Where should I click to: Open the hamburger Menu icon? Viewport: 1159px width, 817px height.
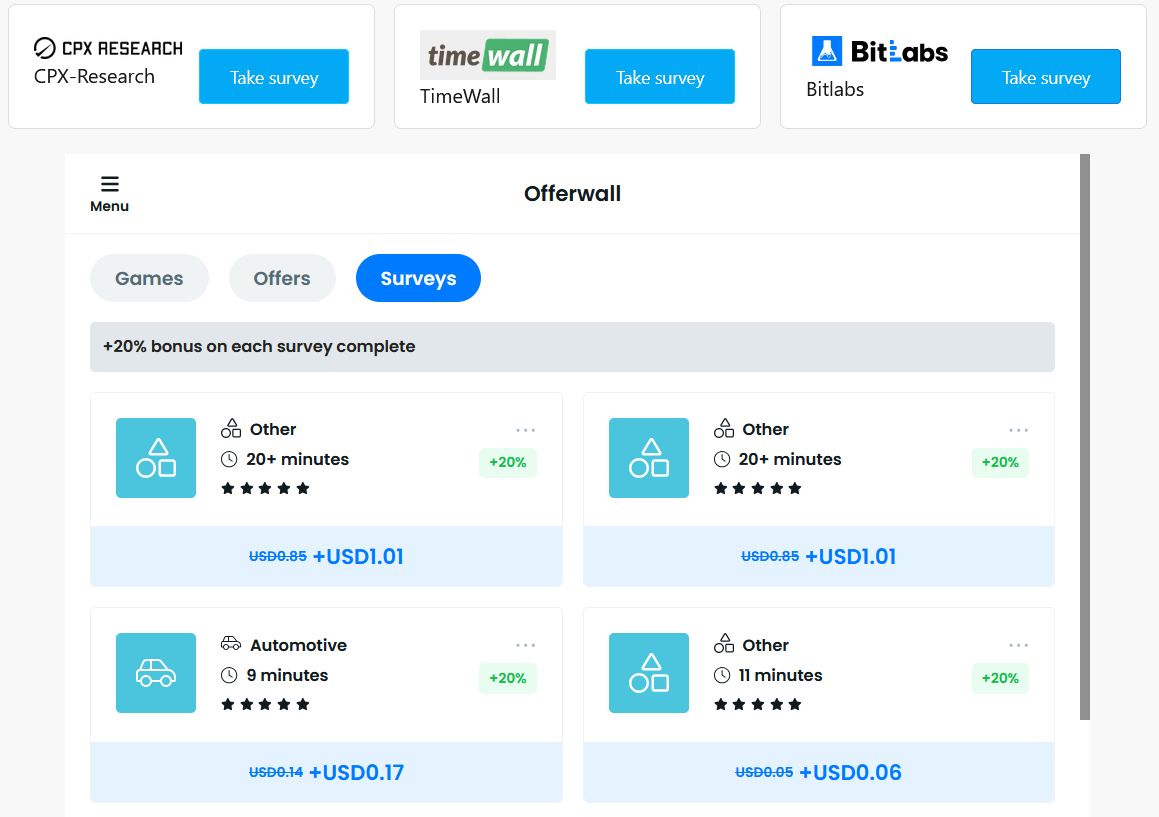click(x=109, y=184)
